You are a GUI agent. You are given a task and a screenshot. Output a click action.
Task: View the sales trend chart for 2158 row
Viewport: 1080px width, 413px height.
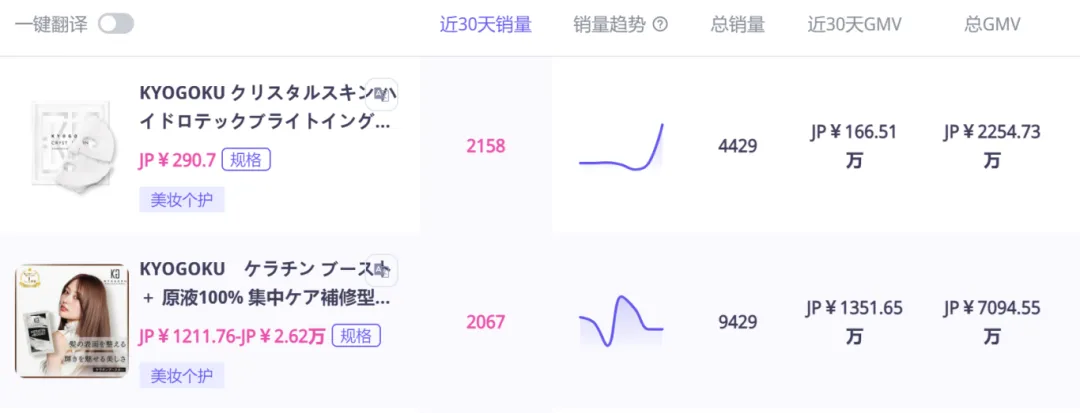(621, 148)
